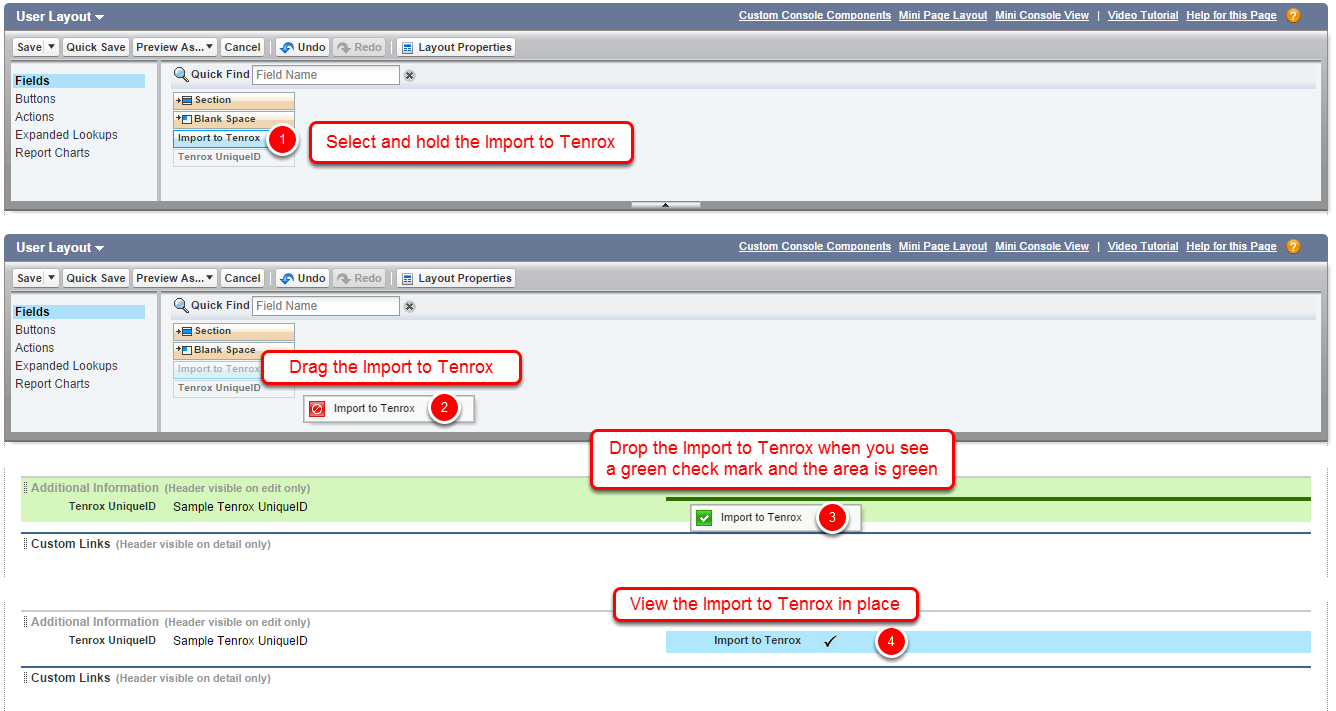Open Mini Console View link, upper header
This screenshot has height=711, width=1336.
tap(1042, 16)
